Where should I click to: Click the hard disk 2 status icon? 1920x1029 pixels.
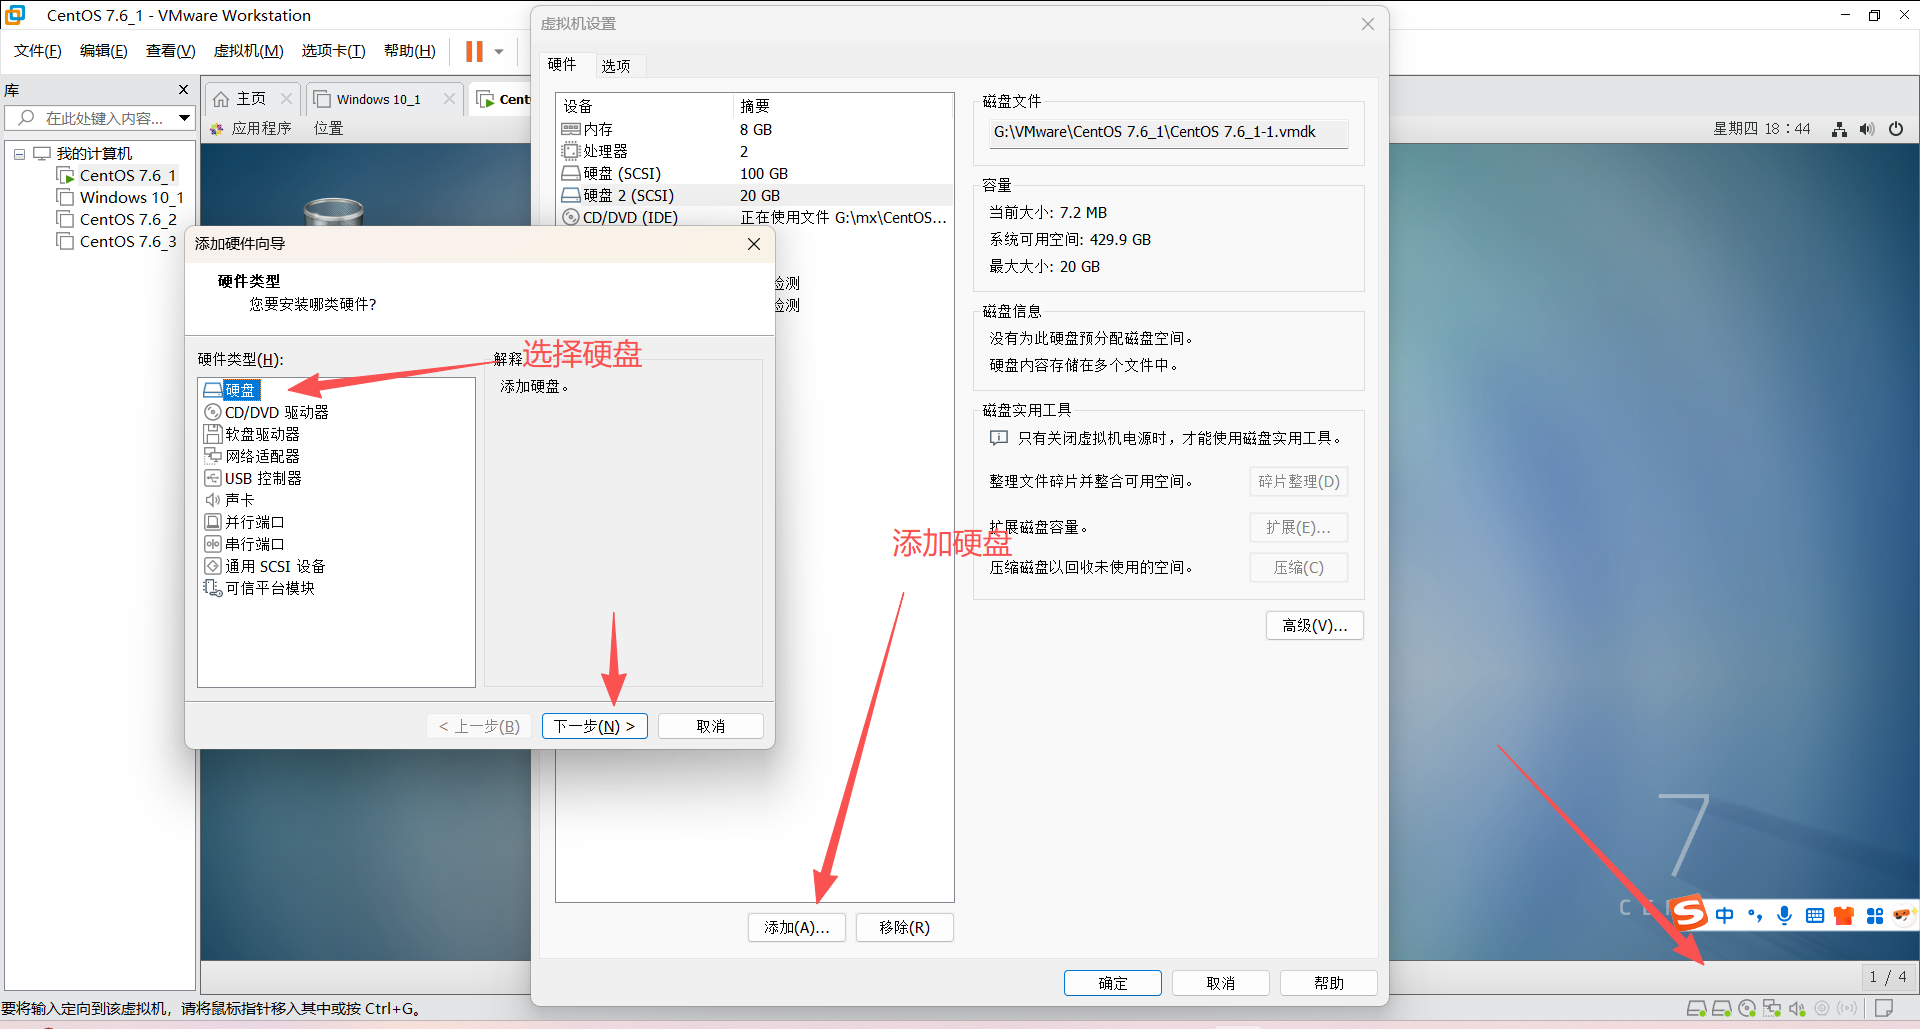tap(1722, 1008)
